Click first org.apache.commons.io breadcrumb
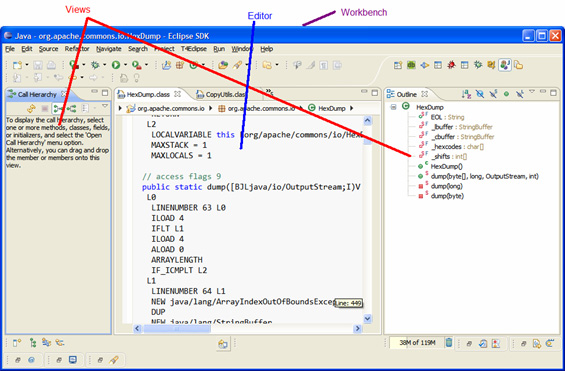Viewport: 565px width, 371px height. 166,108
